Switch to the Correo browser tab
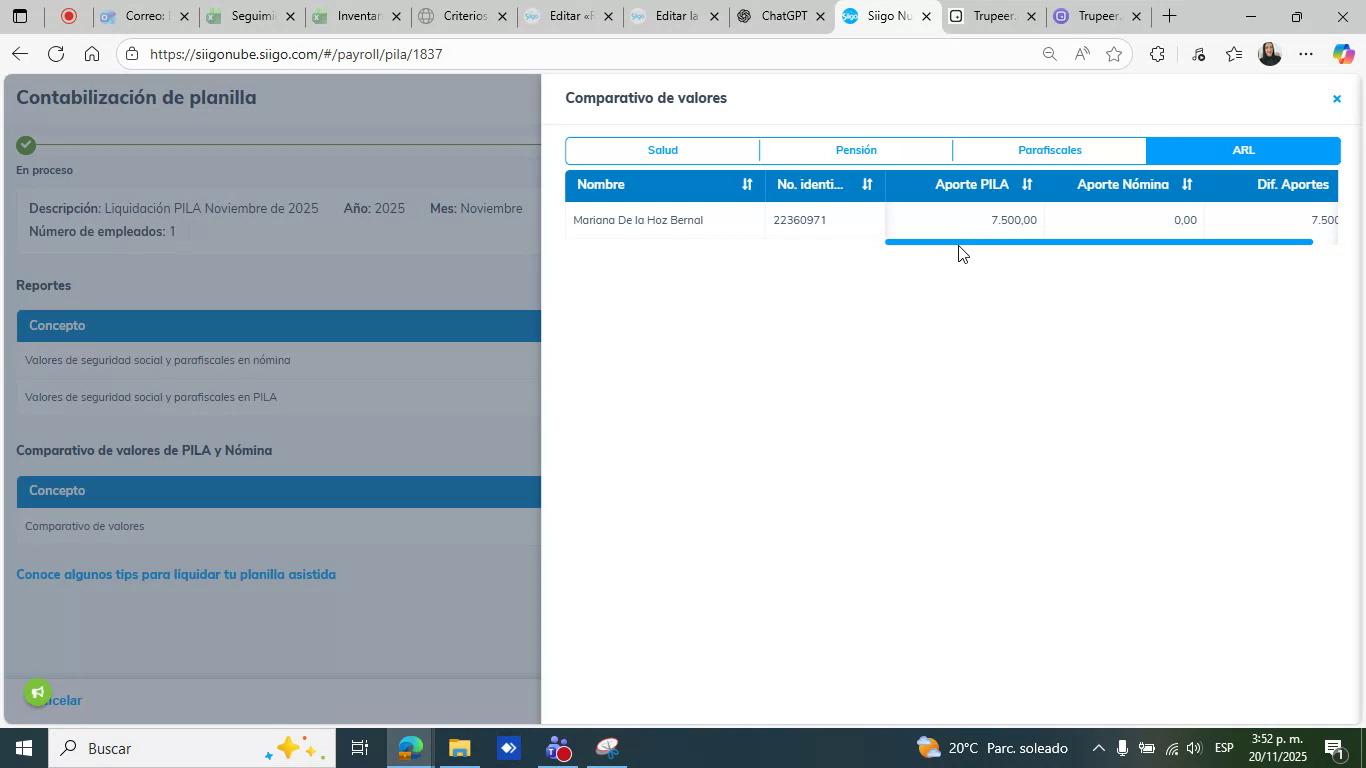This screenshot has height=768, width=1366. pyautogui.click(x=144, y=16)
